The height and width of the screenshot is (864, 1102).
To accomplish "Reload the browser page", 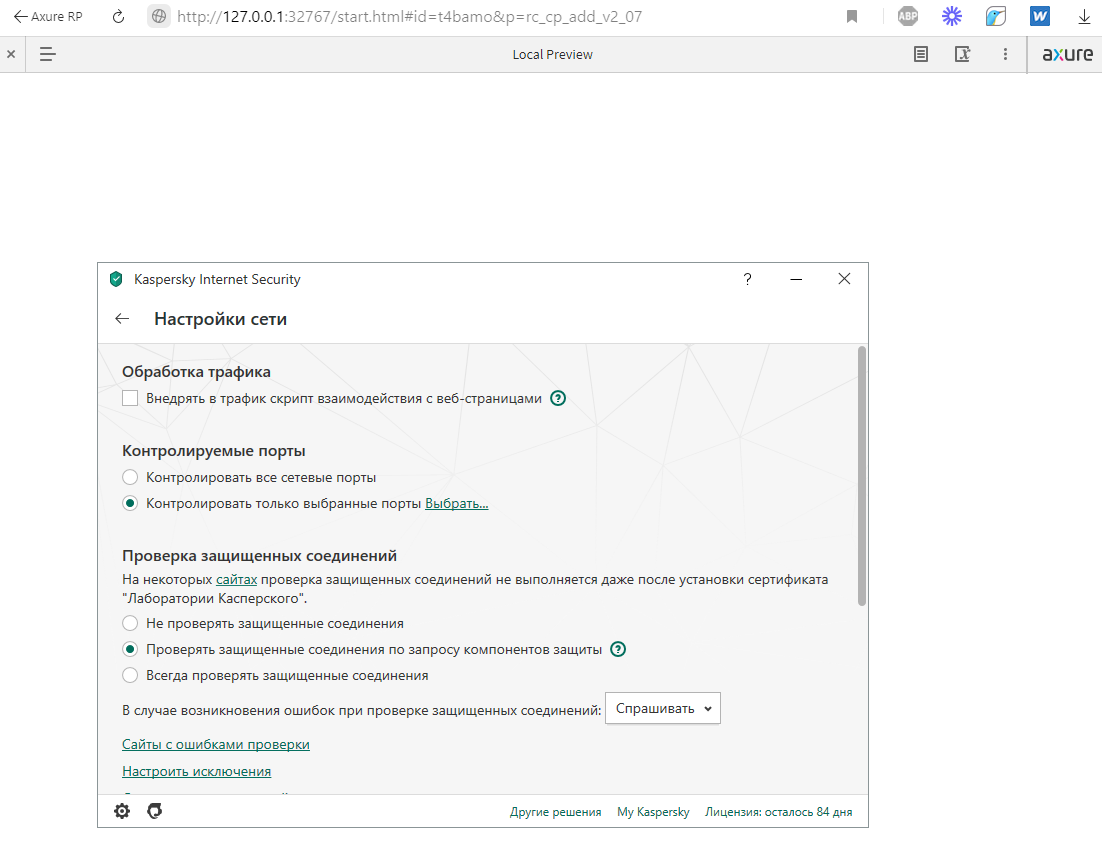I will (x=118, y=16).
